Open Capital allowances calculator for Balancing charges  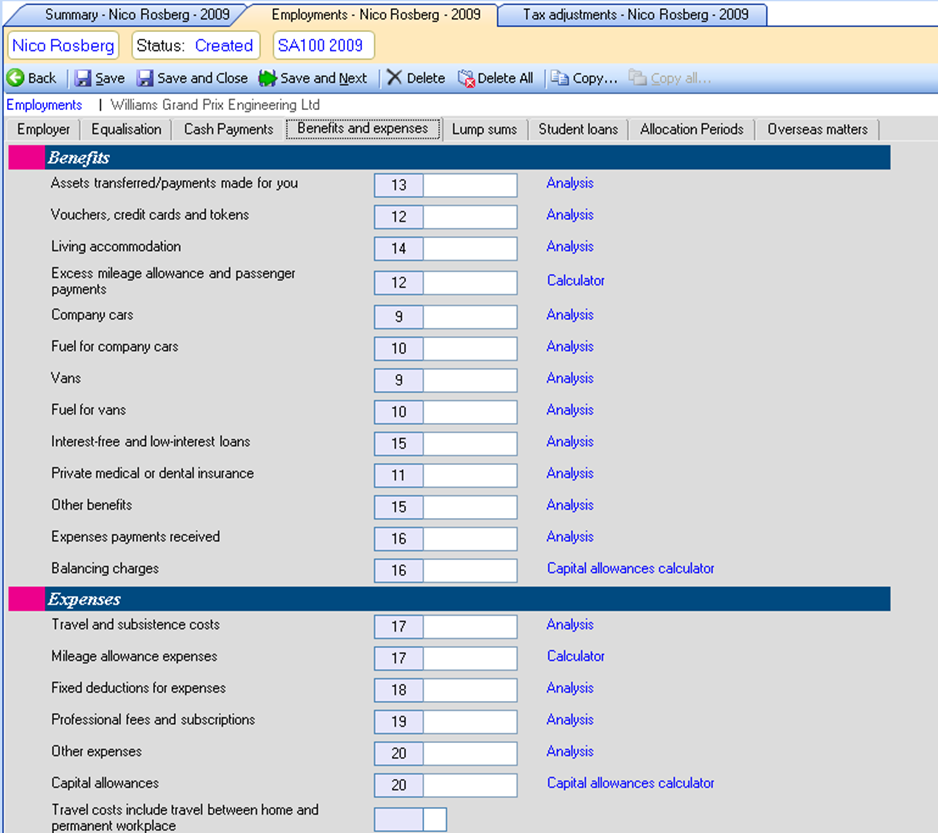point(631,568)
